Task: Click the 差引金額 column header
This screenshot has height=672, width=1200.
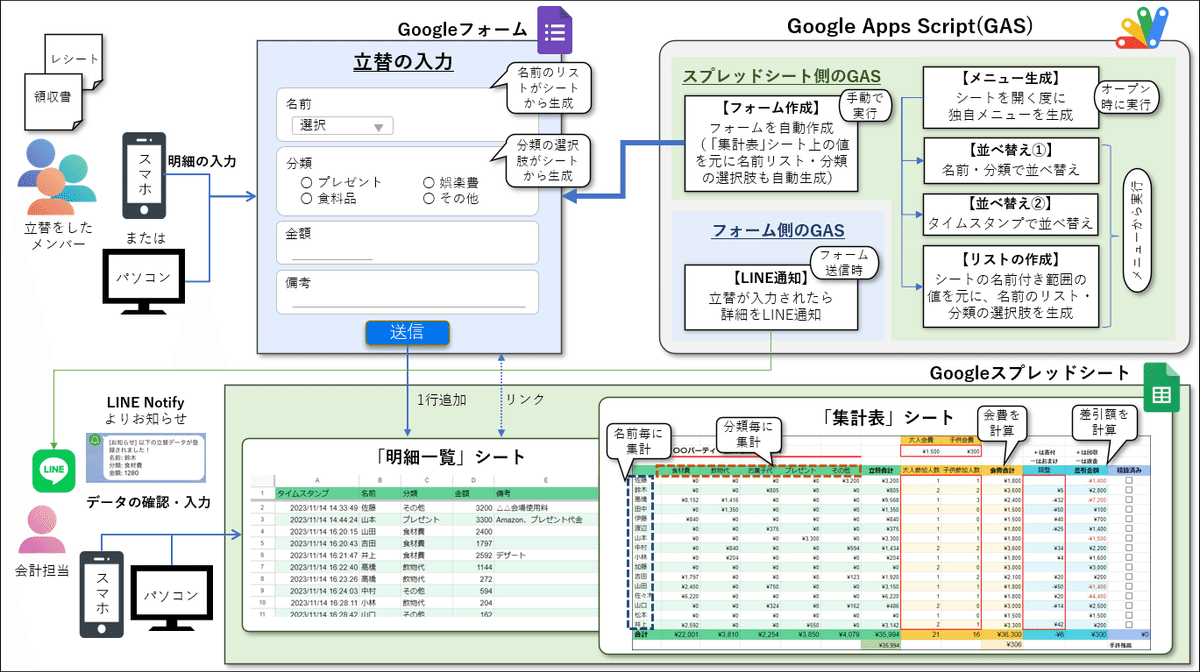Action: 1086,470
